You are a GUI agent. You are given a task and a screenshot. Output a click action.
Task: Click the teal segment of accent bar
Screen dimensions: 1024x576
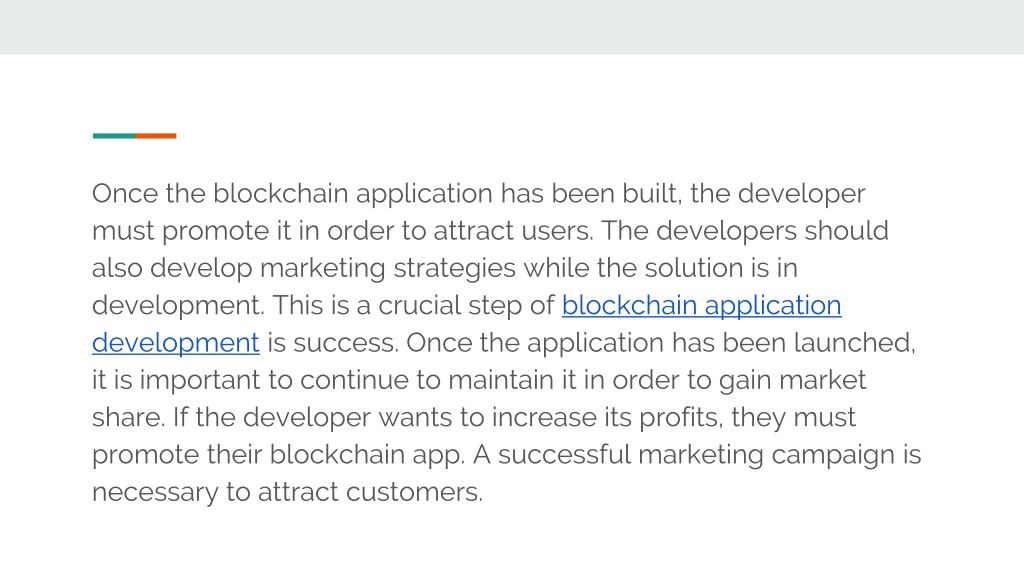pyautogui.click(x=114, y=136)
